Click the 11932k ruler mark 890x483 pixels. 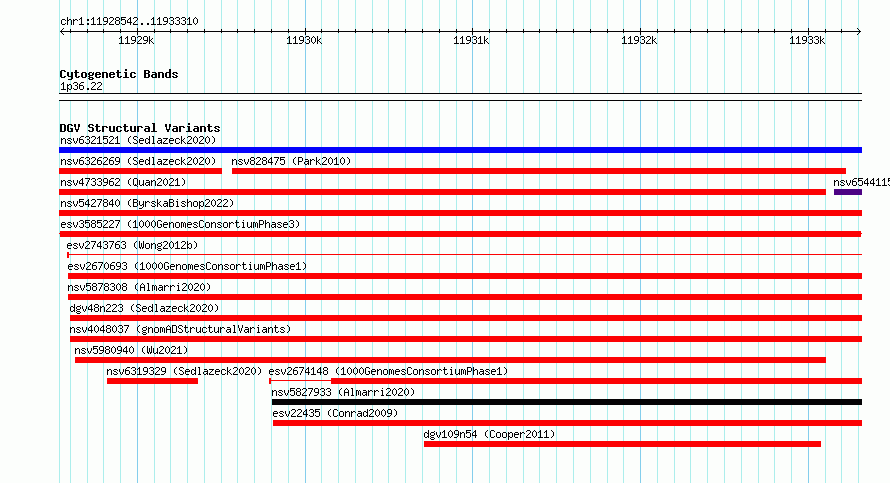point(639,41)
